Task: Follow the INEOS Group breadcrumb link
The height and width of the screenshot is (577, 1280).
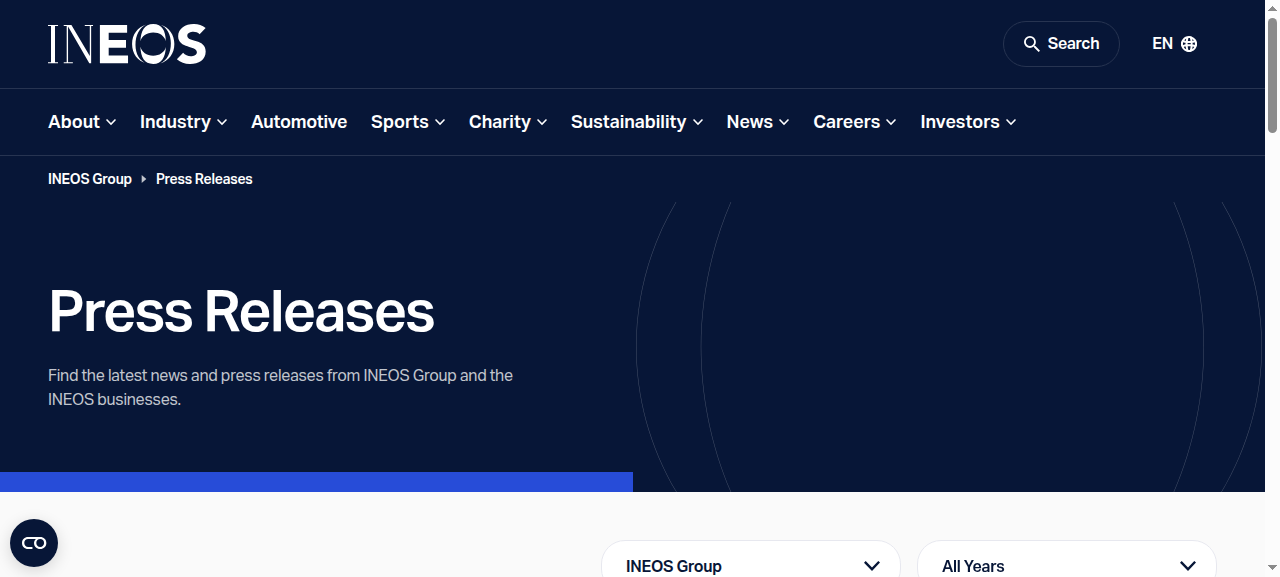Action: click(90, 179)
